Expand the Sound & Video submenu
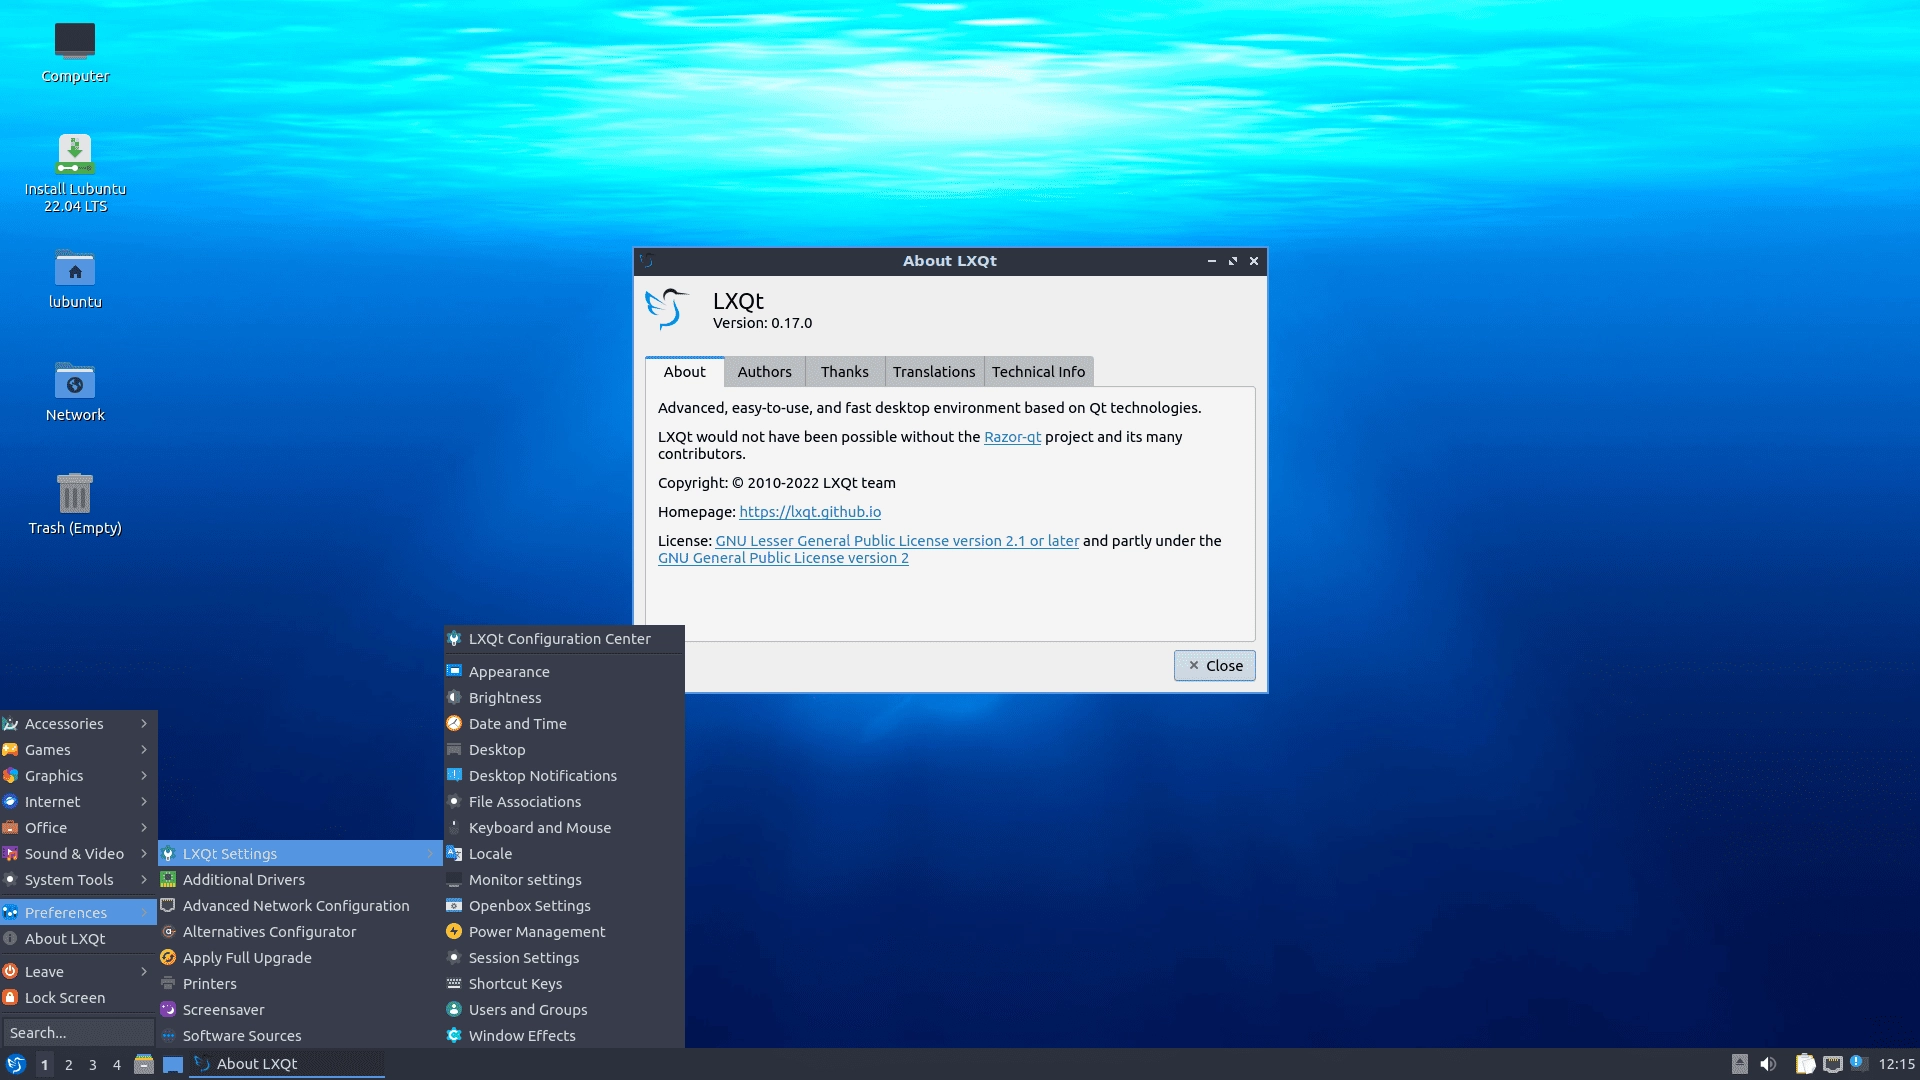The image size is (1920, 1080). tap(78, 853)
